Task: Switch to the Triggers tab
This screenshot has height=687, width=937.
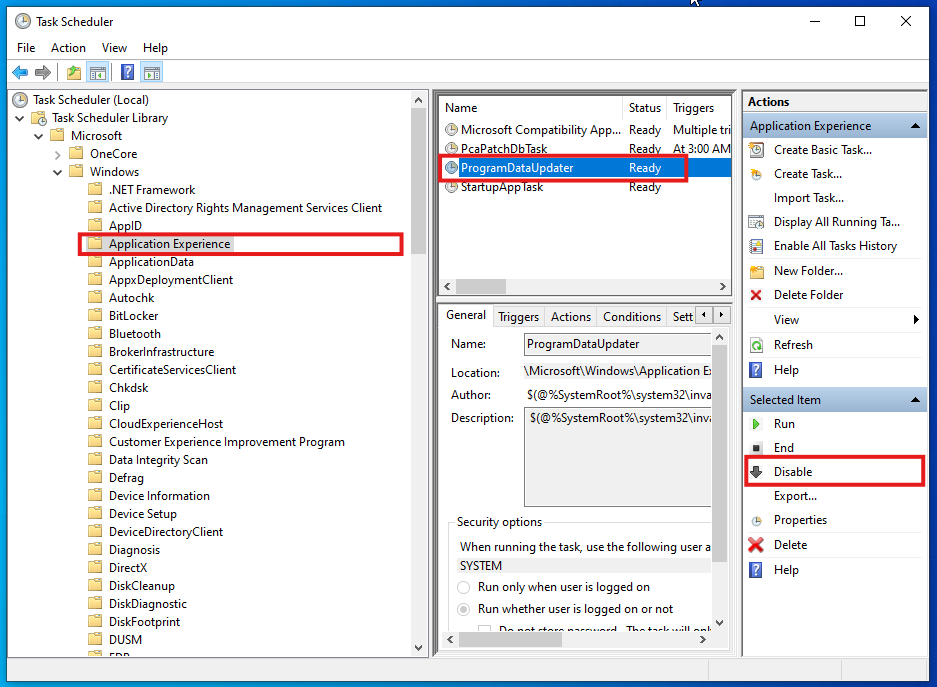Action: pos(519,317)
